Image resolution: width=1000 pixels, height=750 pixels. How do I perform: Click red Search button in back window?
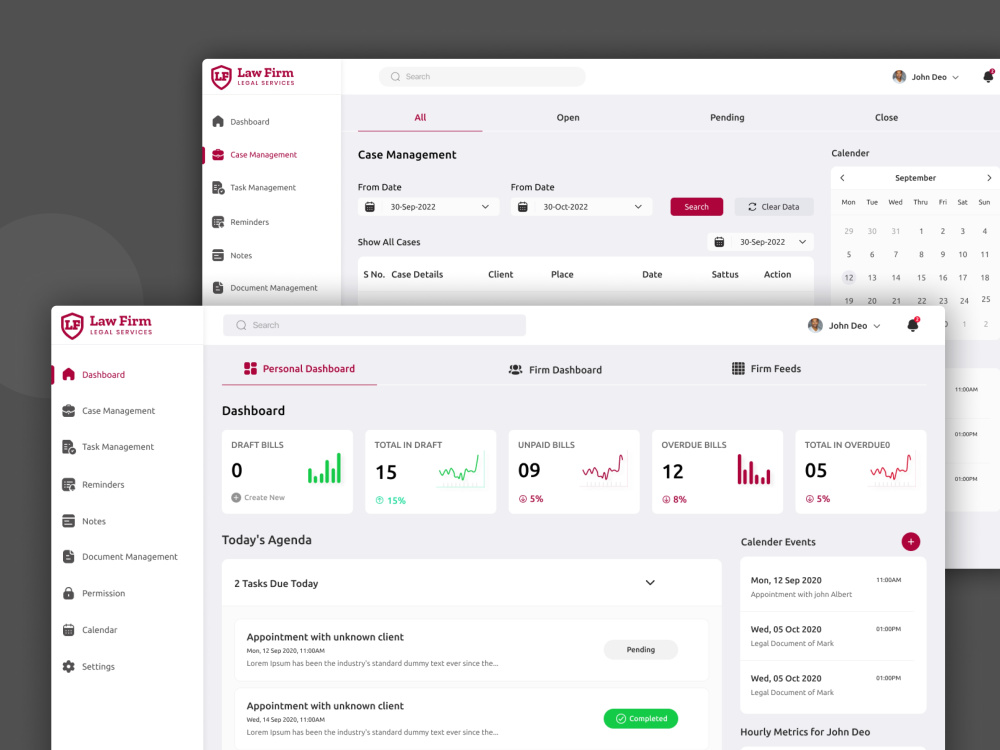(x=696, y=207)
